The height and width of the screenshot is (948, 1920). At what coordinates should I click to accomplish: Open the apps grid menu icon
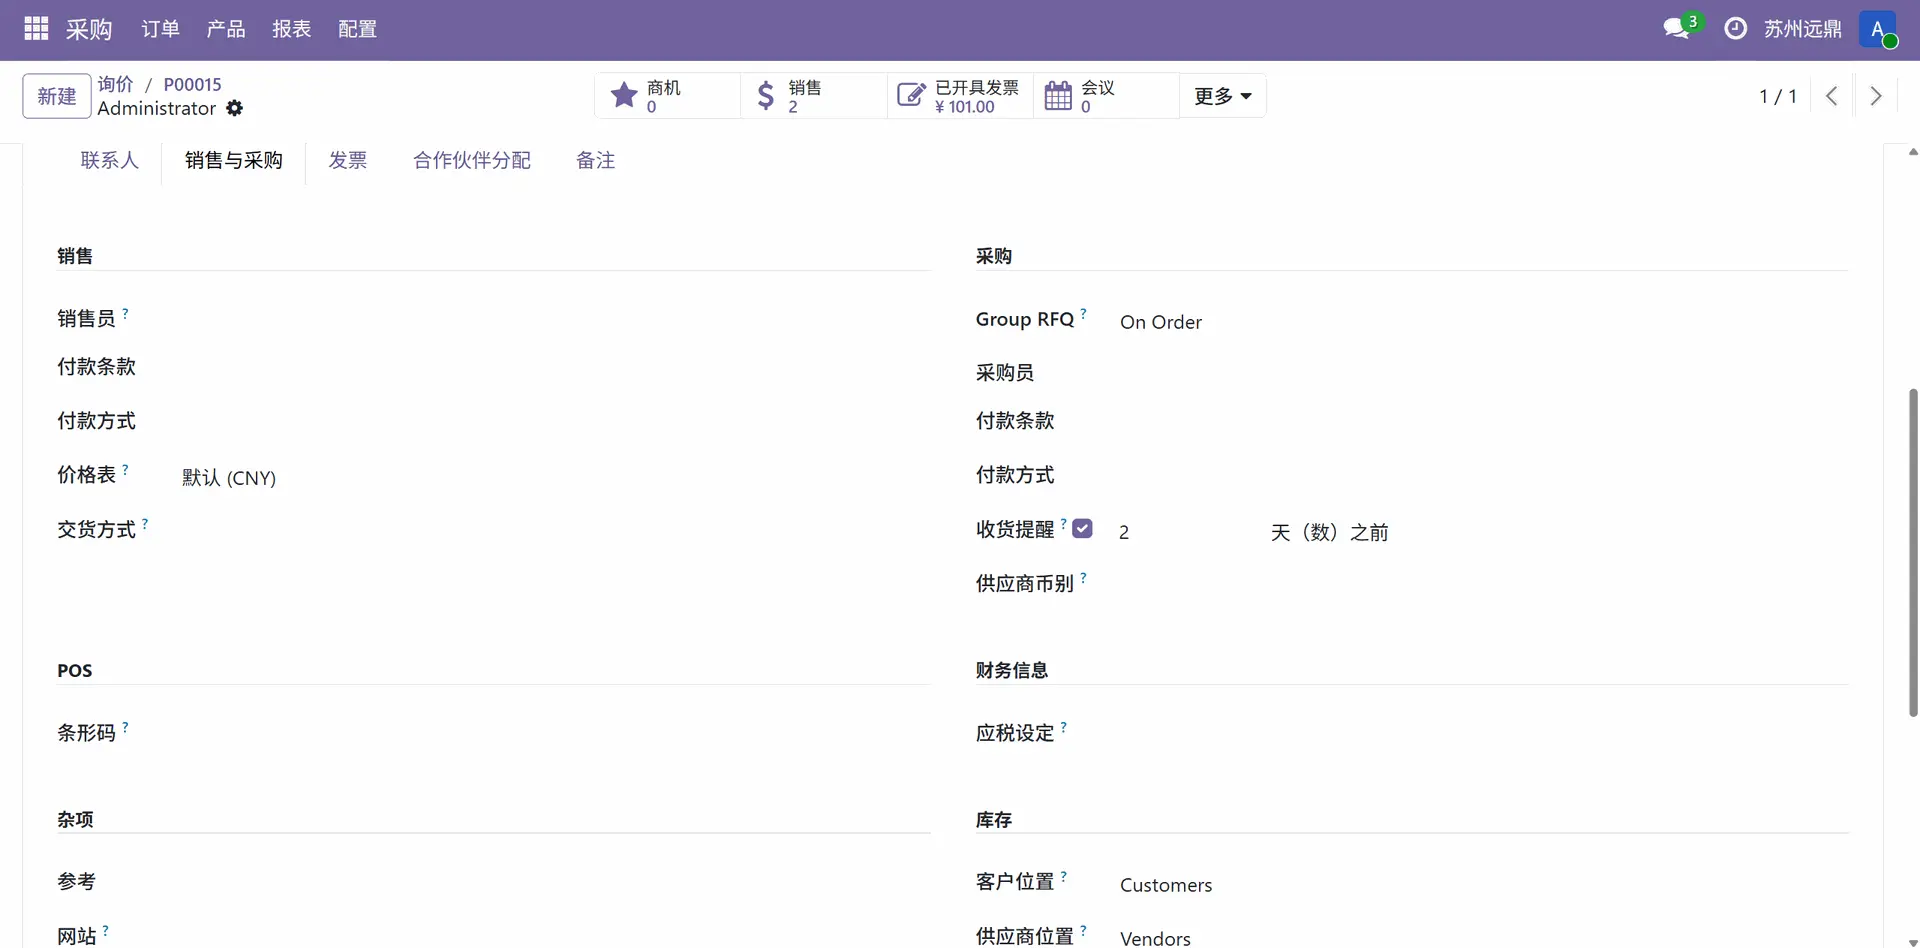pyautogui.click(x=36, y=29)
